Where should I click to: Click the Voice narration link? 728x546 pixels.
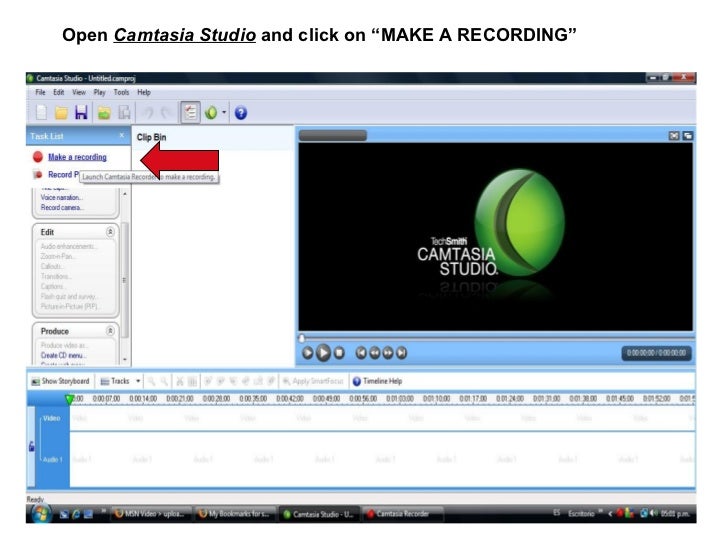(x=61, y=197)
